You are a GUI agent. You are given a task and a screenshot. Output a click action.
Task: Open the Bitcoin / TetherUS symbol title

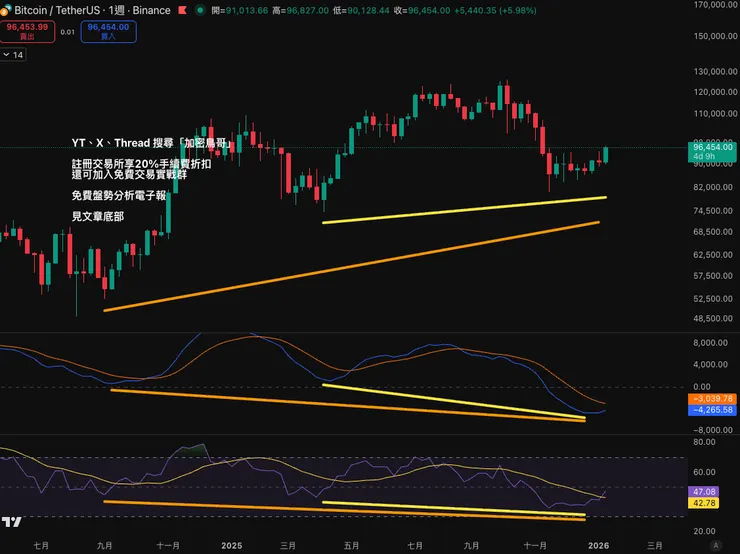coord(92,10)
